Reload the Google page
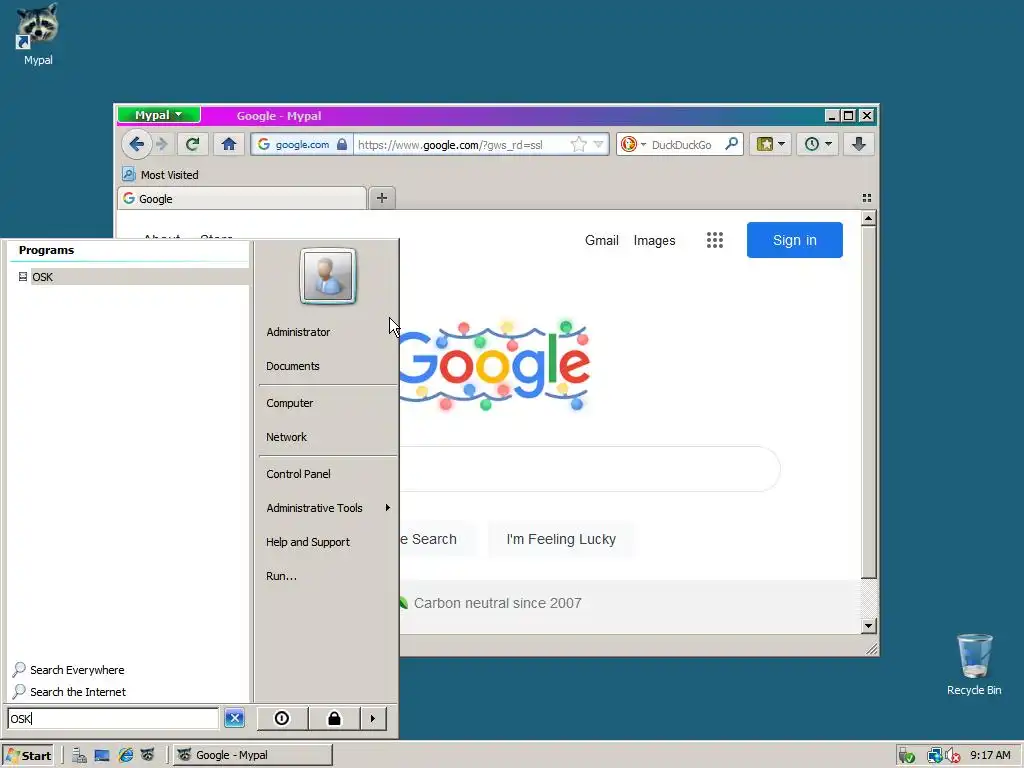 tap(192, 144)
